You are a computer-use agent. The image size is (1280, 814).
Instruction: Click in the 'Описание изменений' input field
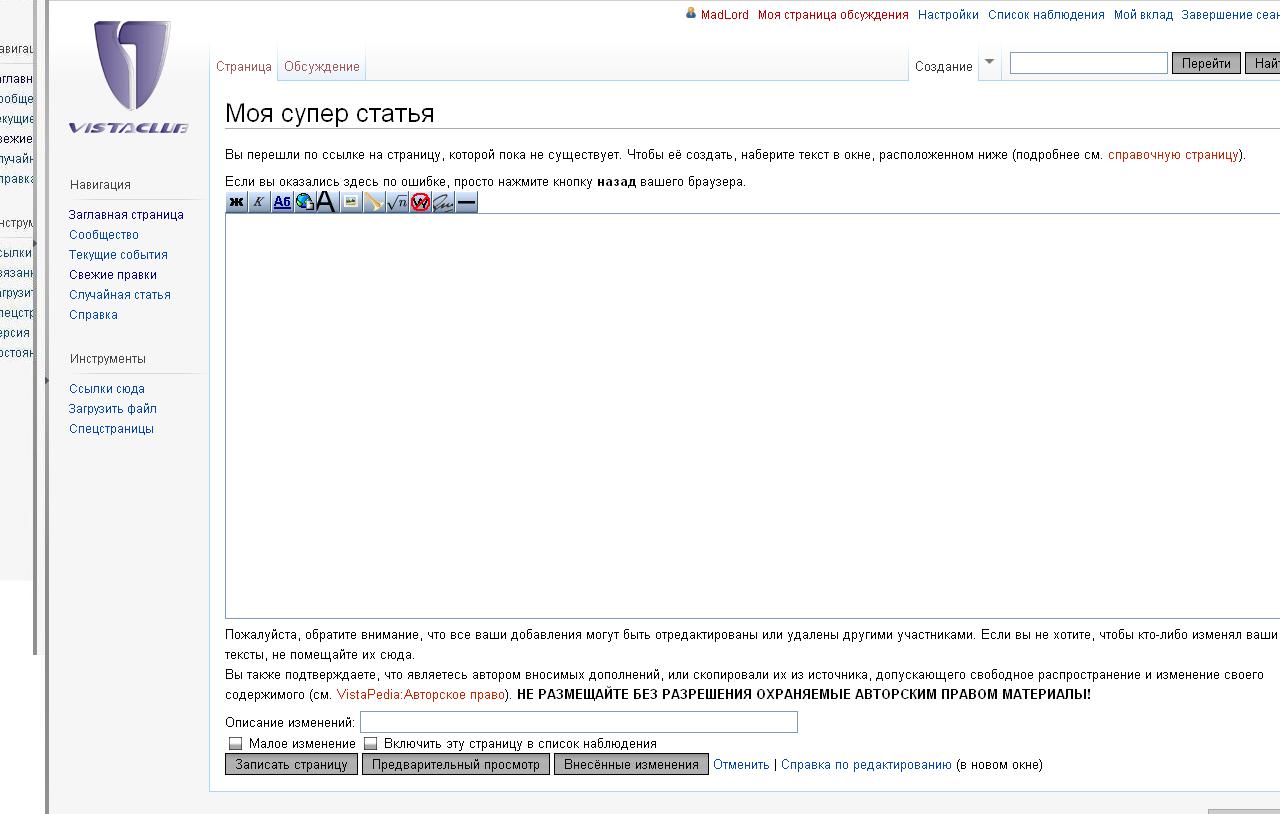(578, 722)
